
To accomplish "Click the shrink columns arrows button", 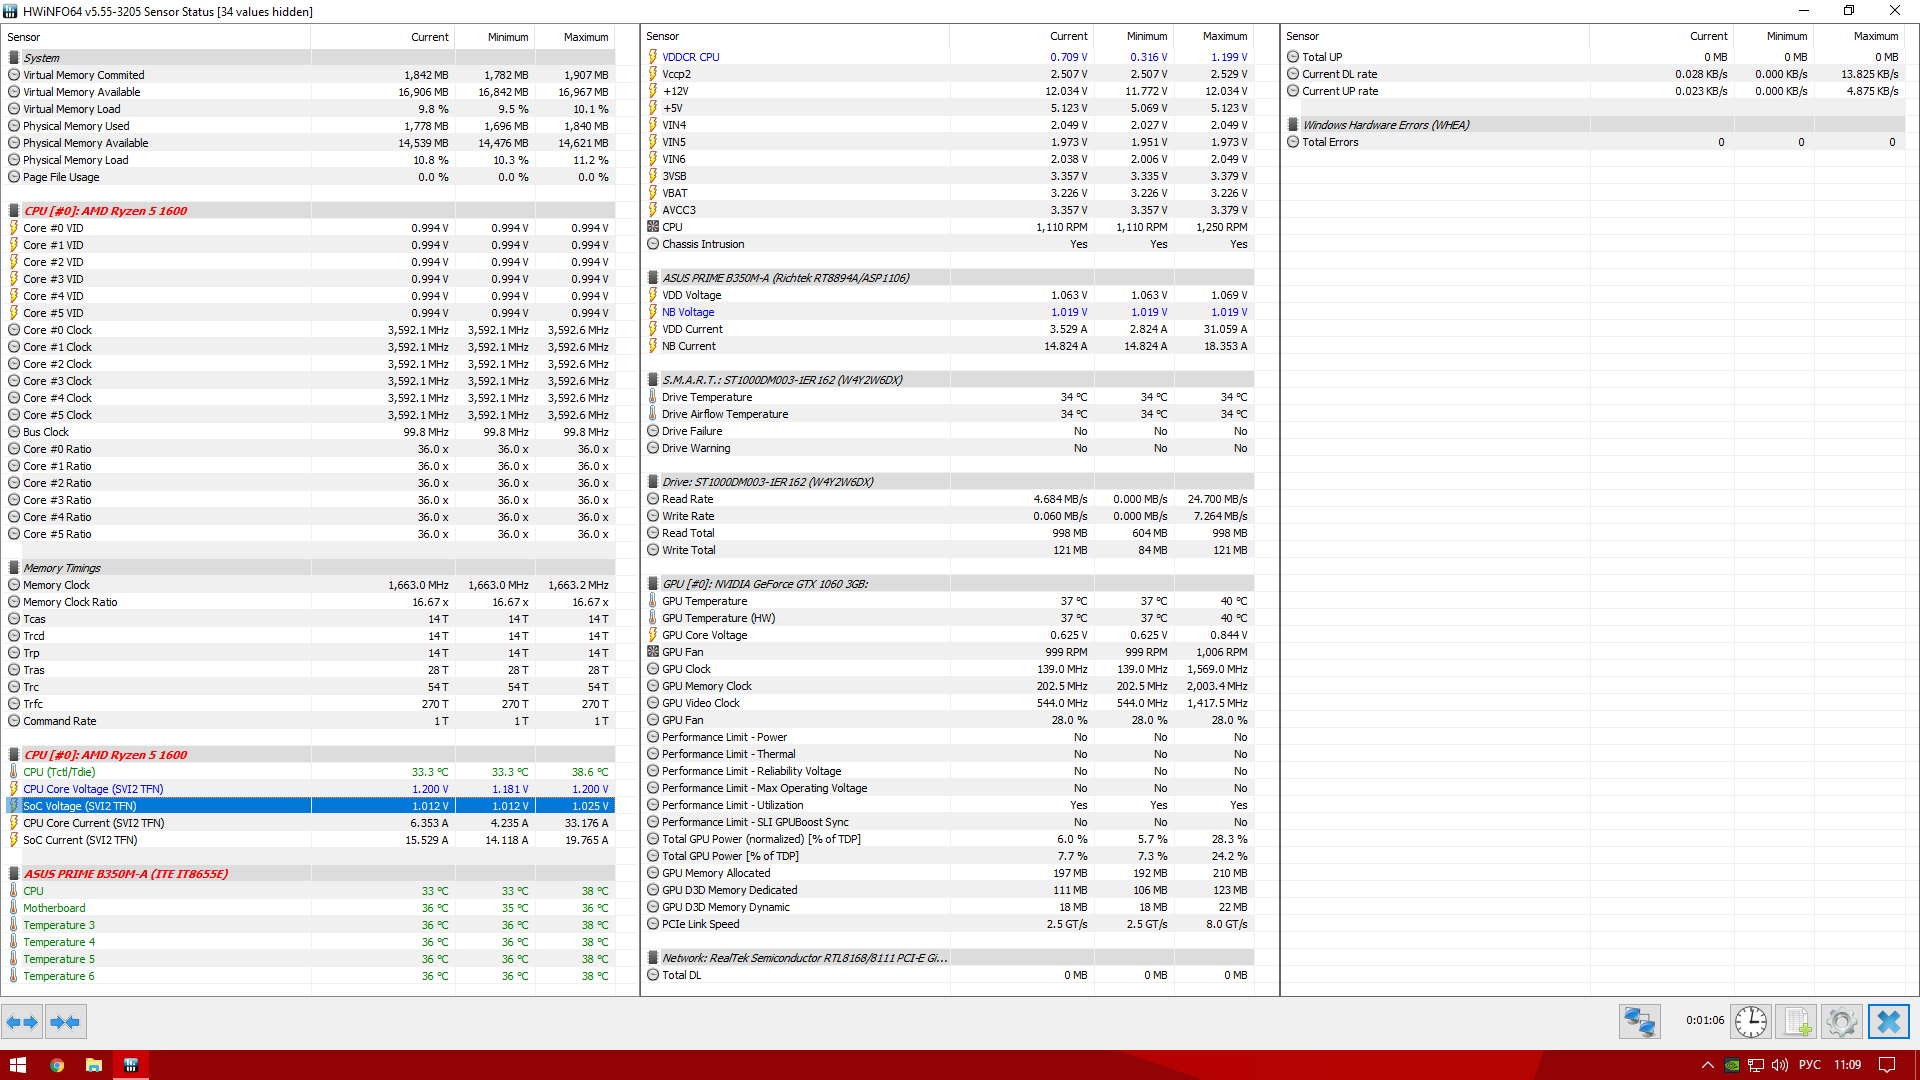I will click(65, 1022).
